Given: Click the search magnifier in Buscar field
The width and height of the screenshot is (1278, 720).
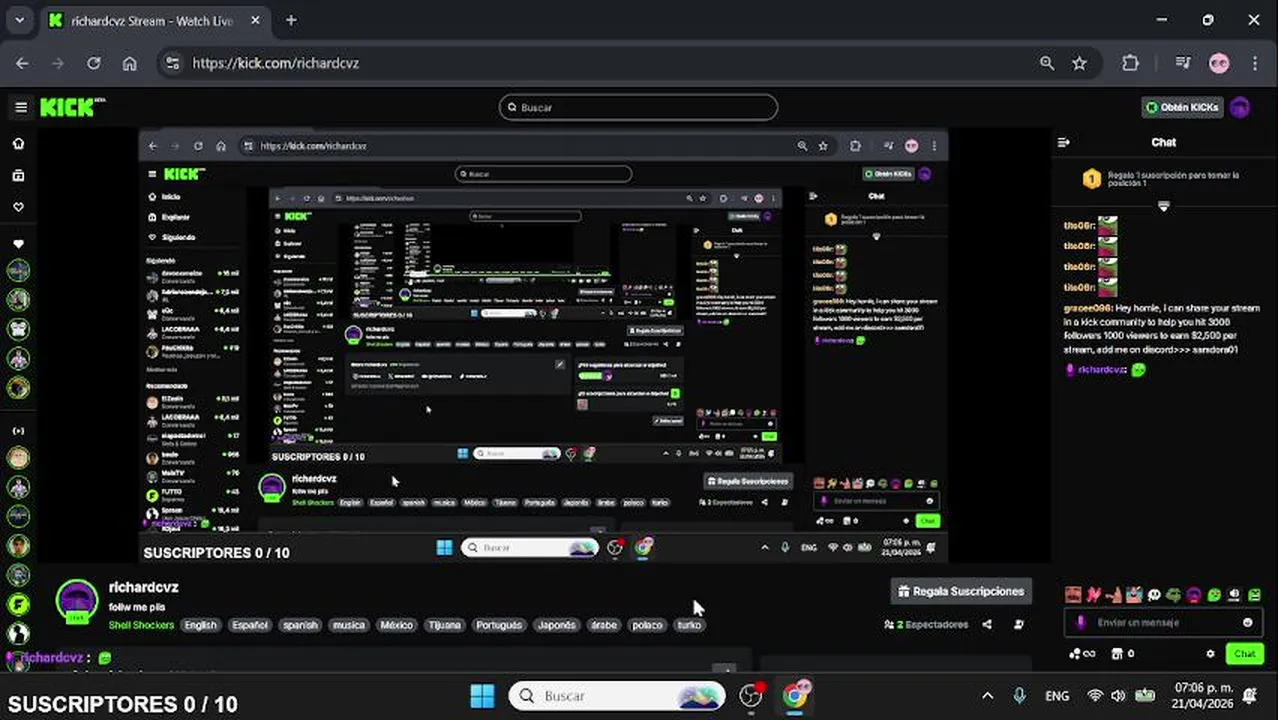Looking at the screenshot, I should [x=513, y=107].
